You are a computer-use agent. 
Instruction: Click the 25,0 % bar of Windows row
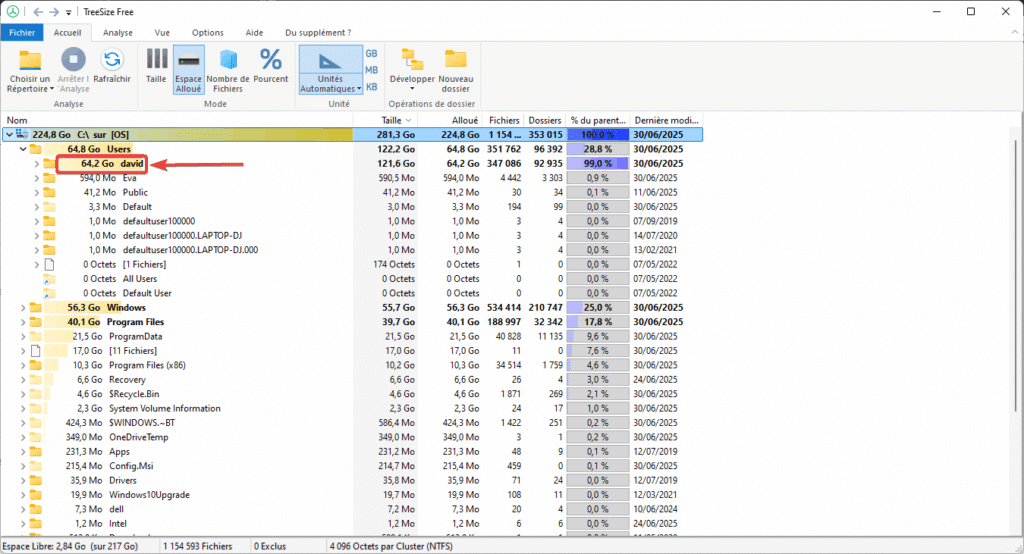click(598, 308)
